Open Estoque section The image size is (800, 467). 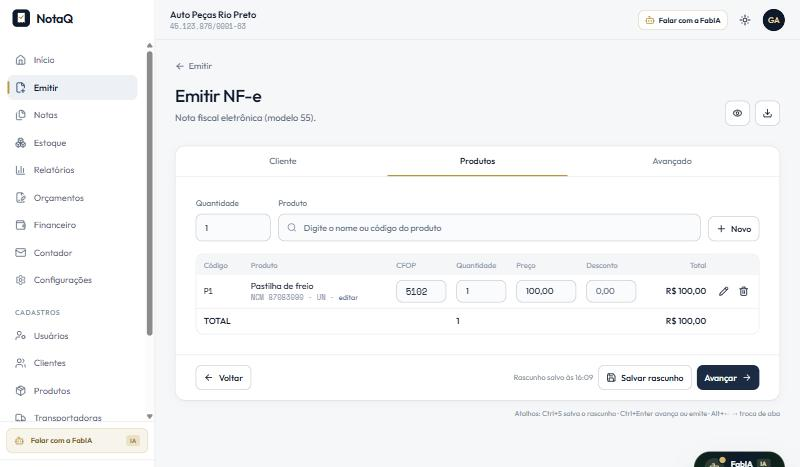pos(72,143)
